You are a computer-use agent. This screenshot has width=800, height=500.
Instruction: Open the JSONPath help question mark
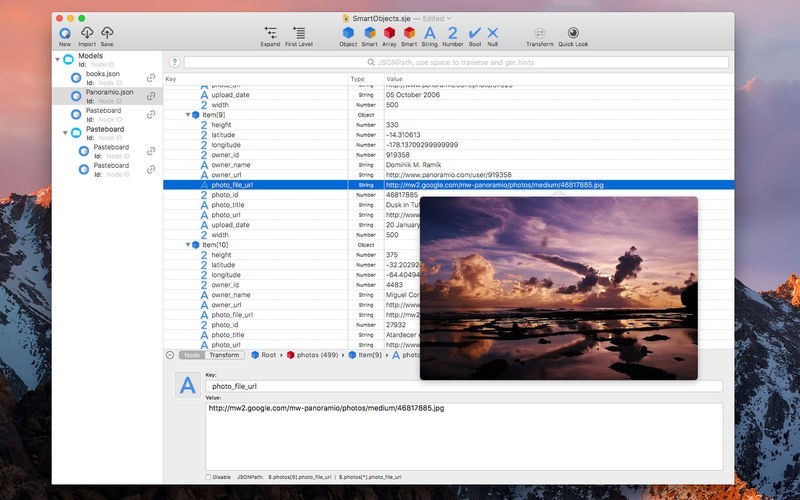[x=174, y=62]
